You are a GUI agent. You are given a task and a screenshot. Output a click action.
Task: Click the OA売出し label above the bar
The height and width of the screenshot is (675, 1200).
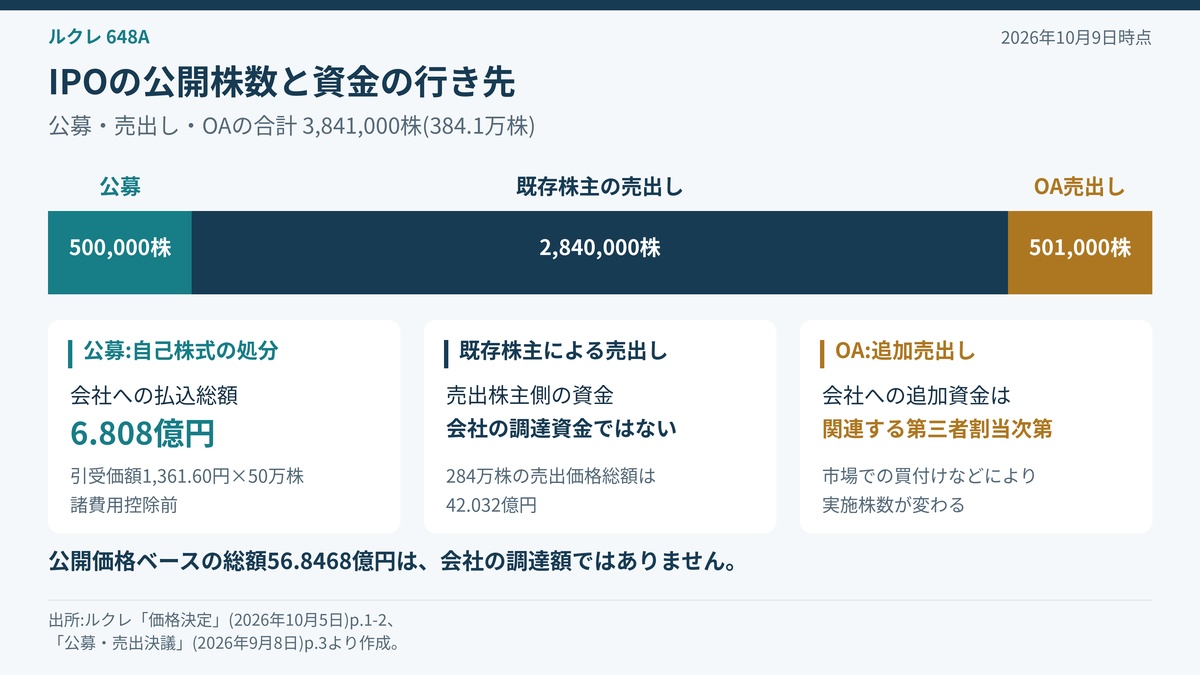pos(1080,186)
